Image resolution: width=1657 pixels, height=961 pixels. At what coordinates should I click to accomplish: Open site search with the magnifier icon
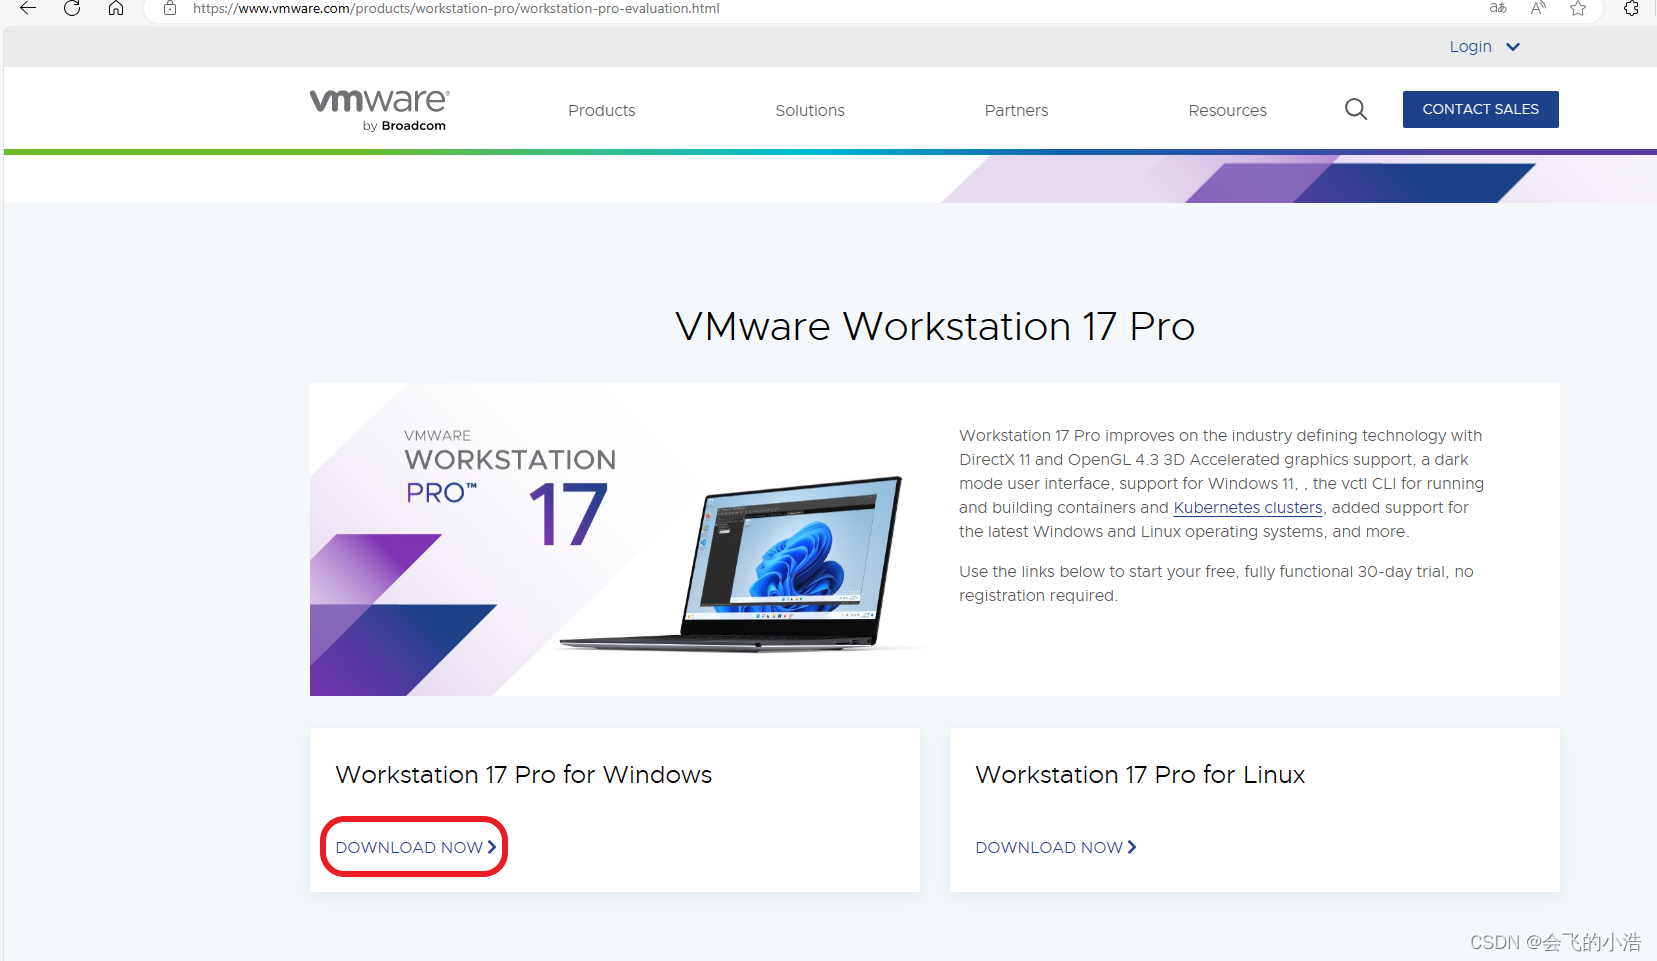(1356, 109)
